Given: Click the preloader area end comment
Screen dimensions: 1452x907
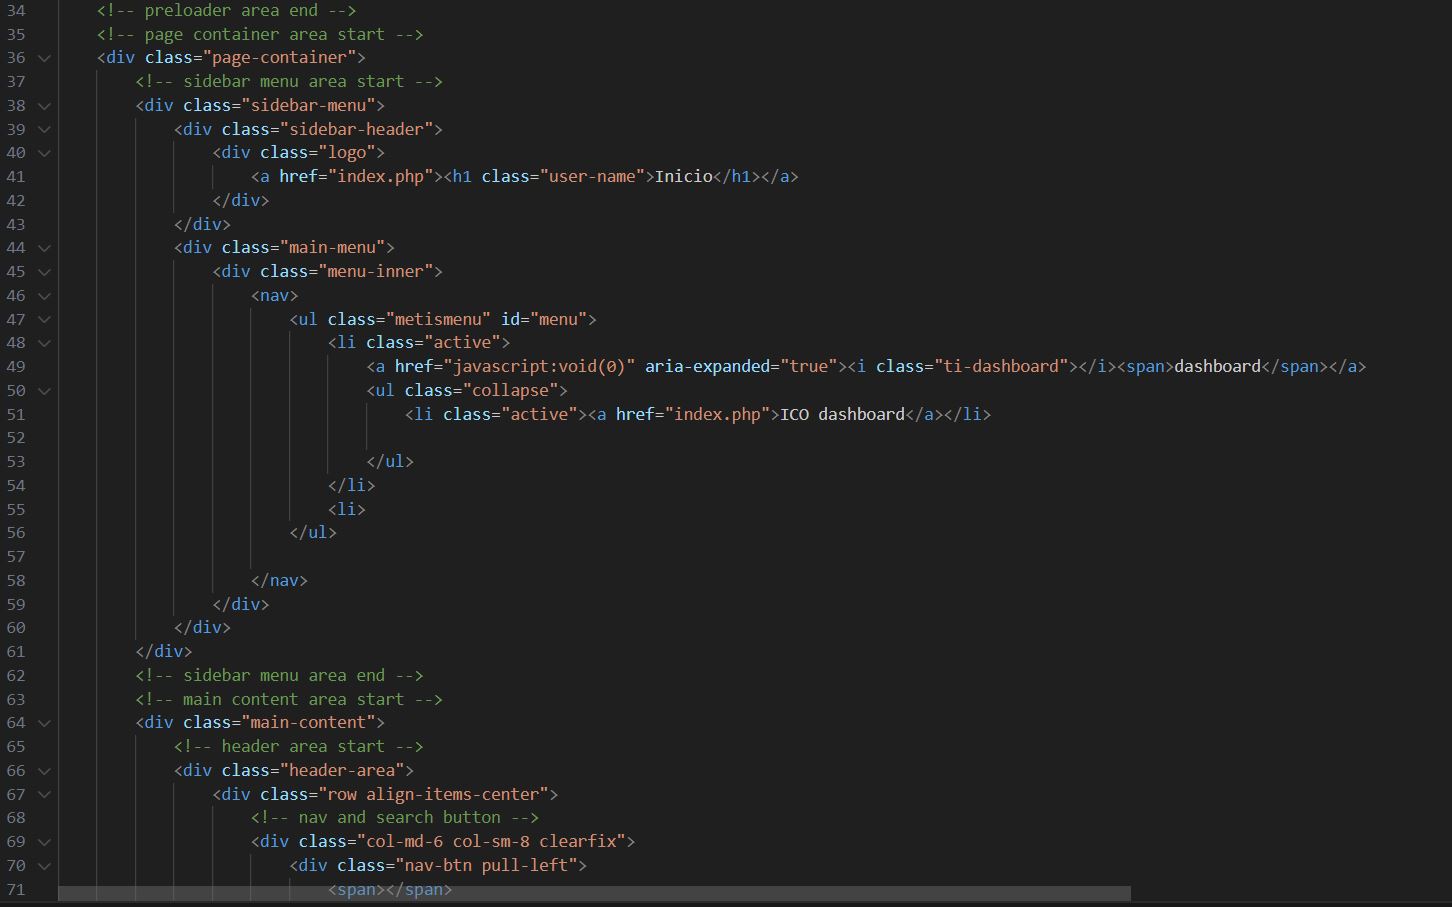Looking at the screenshot, I should click(227, 10).
